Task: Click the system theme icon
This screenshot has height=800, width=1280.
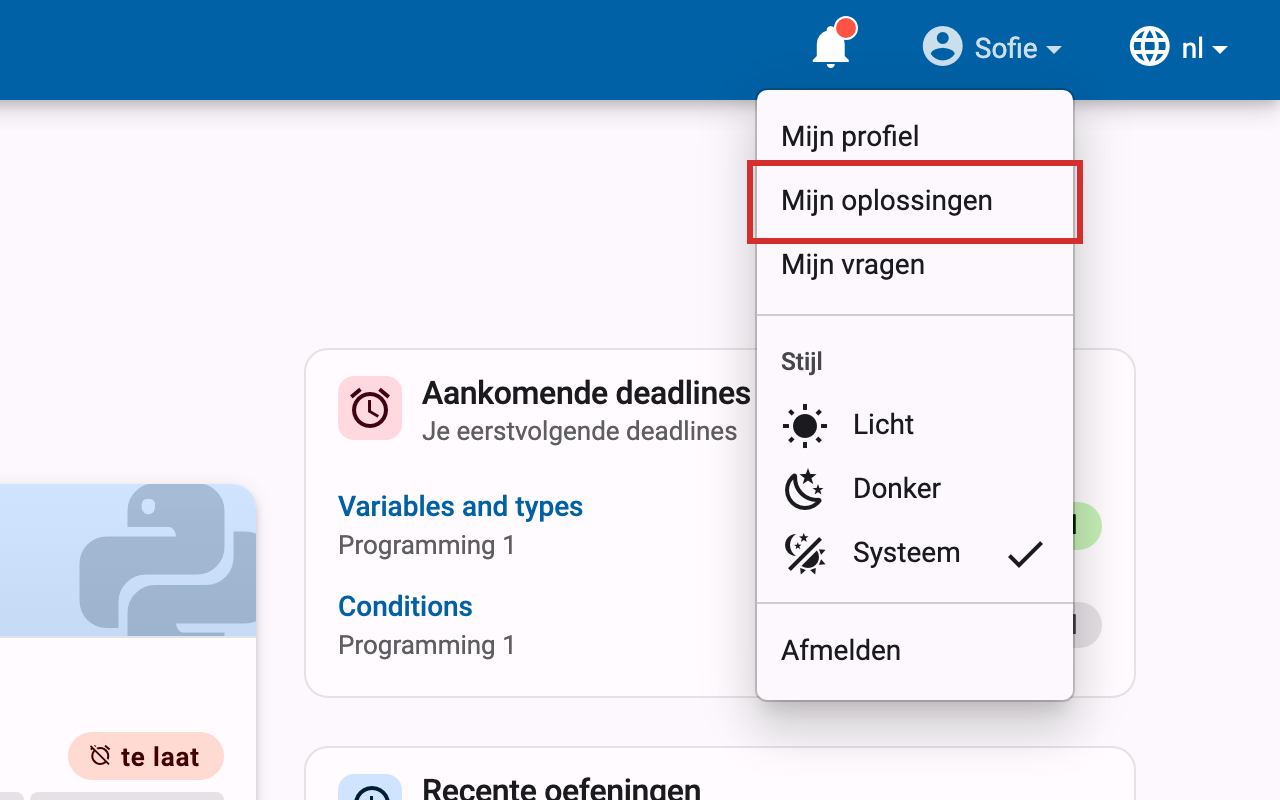Action: click(x=804, y=553)
